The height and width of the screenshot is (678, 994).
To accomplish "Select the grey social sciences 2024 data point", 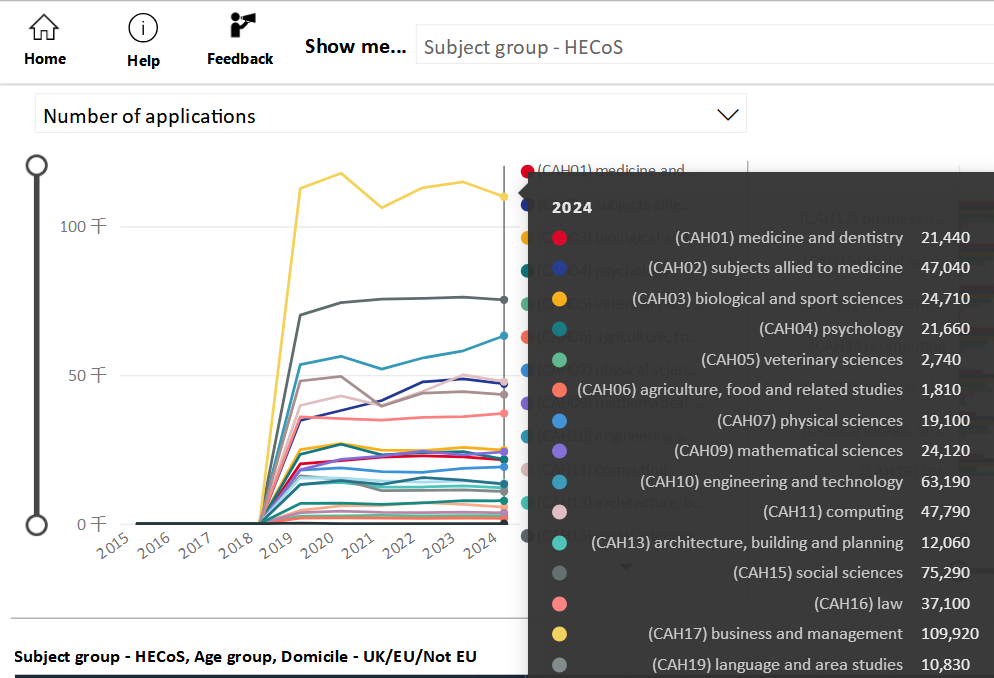I will click(504, 300).
